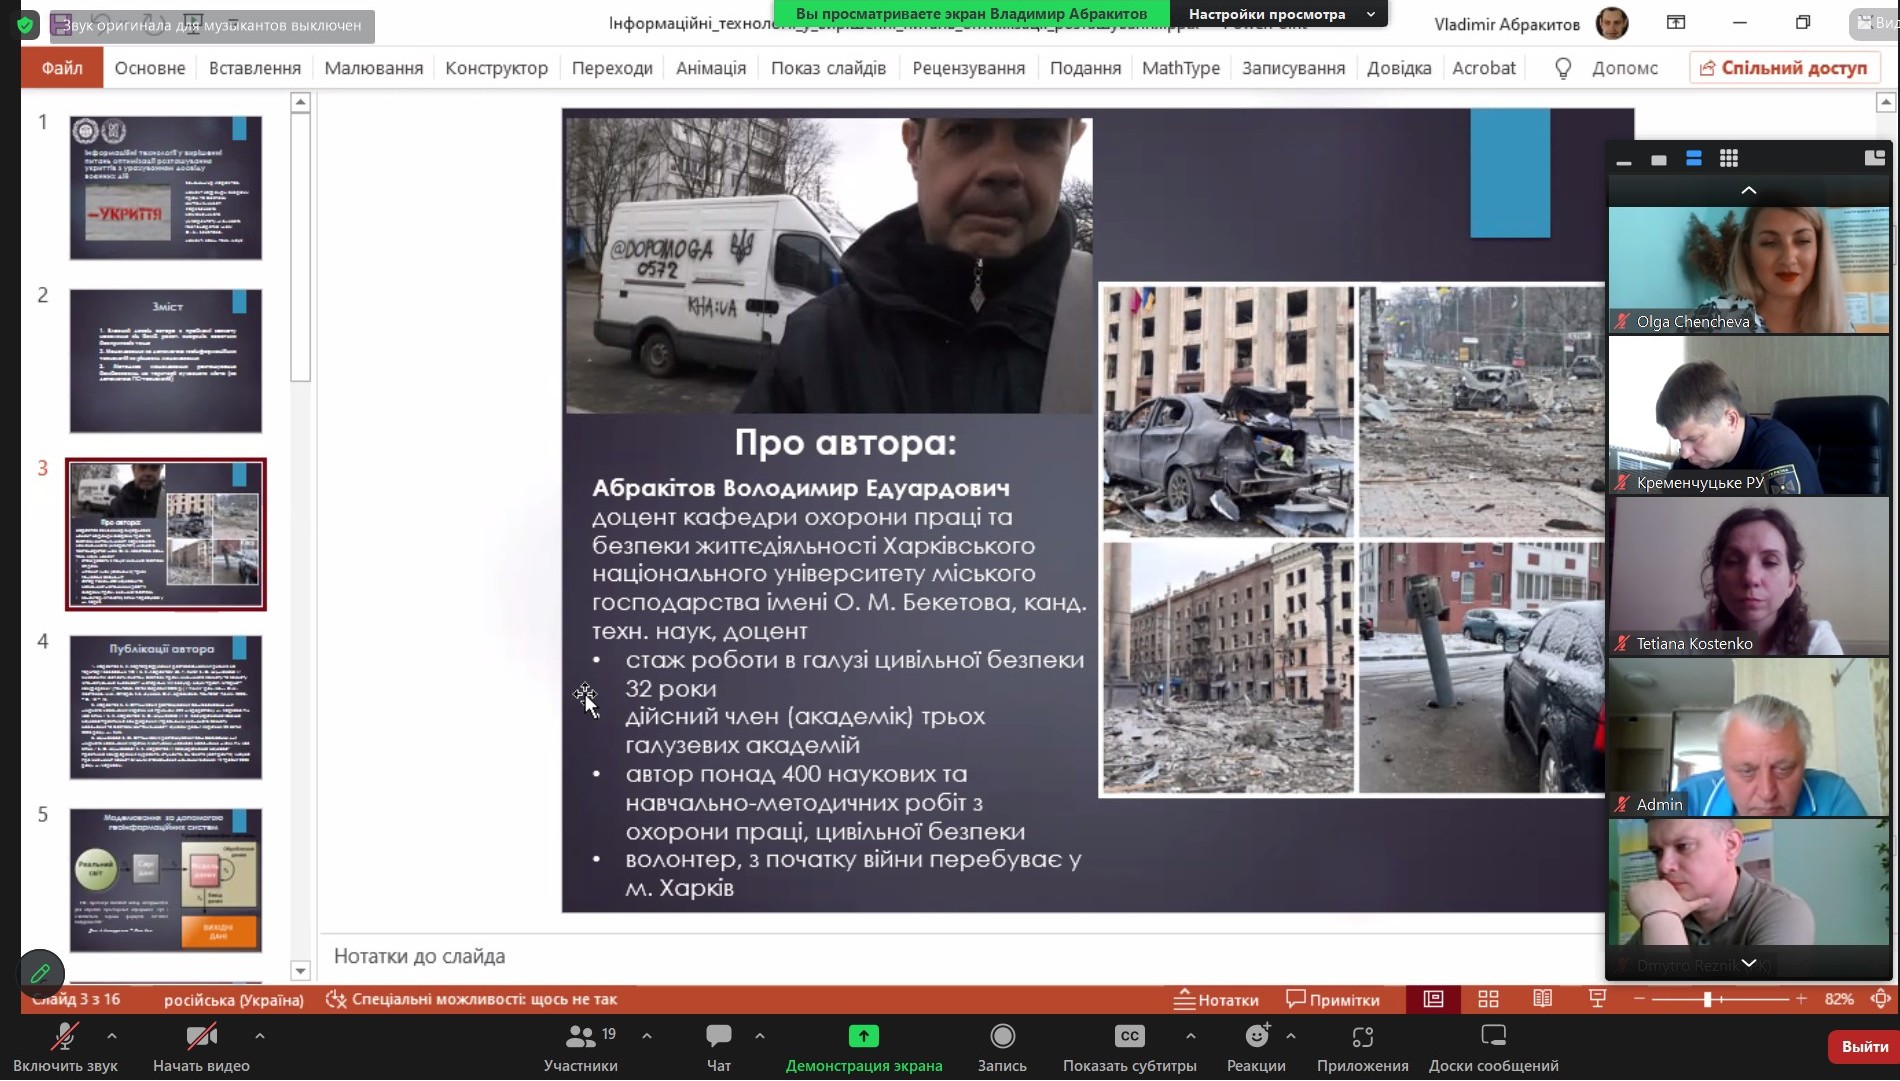Open caret menu next to Реакции

(x=1291, y=1036)
